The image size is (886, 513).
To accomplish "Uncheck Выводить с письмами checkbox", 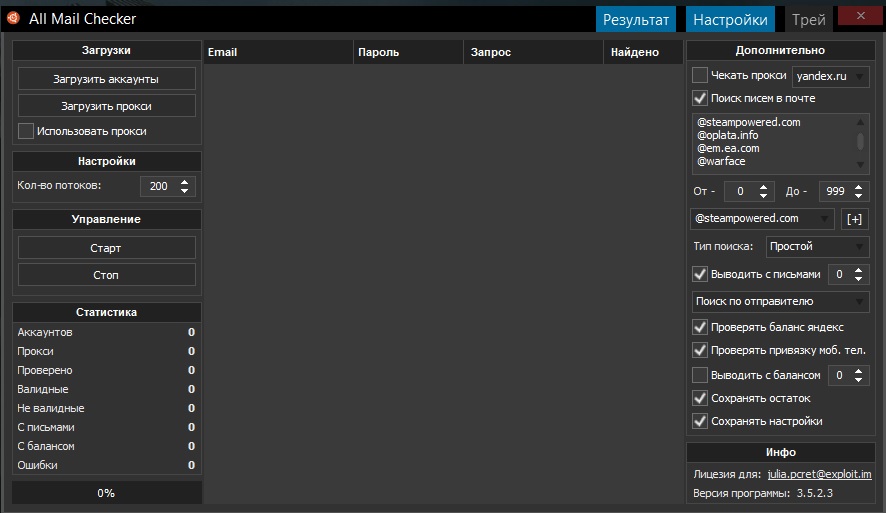I will coord(700,274).
